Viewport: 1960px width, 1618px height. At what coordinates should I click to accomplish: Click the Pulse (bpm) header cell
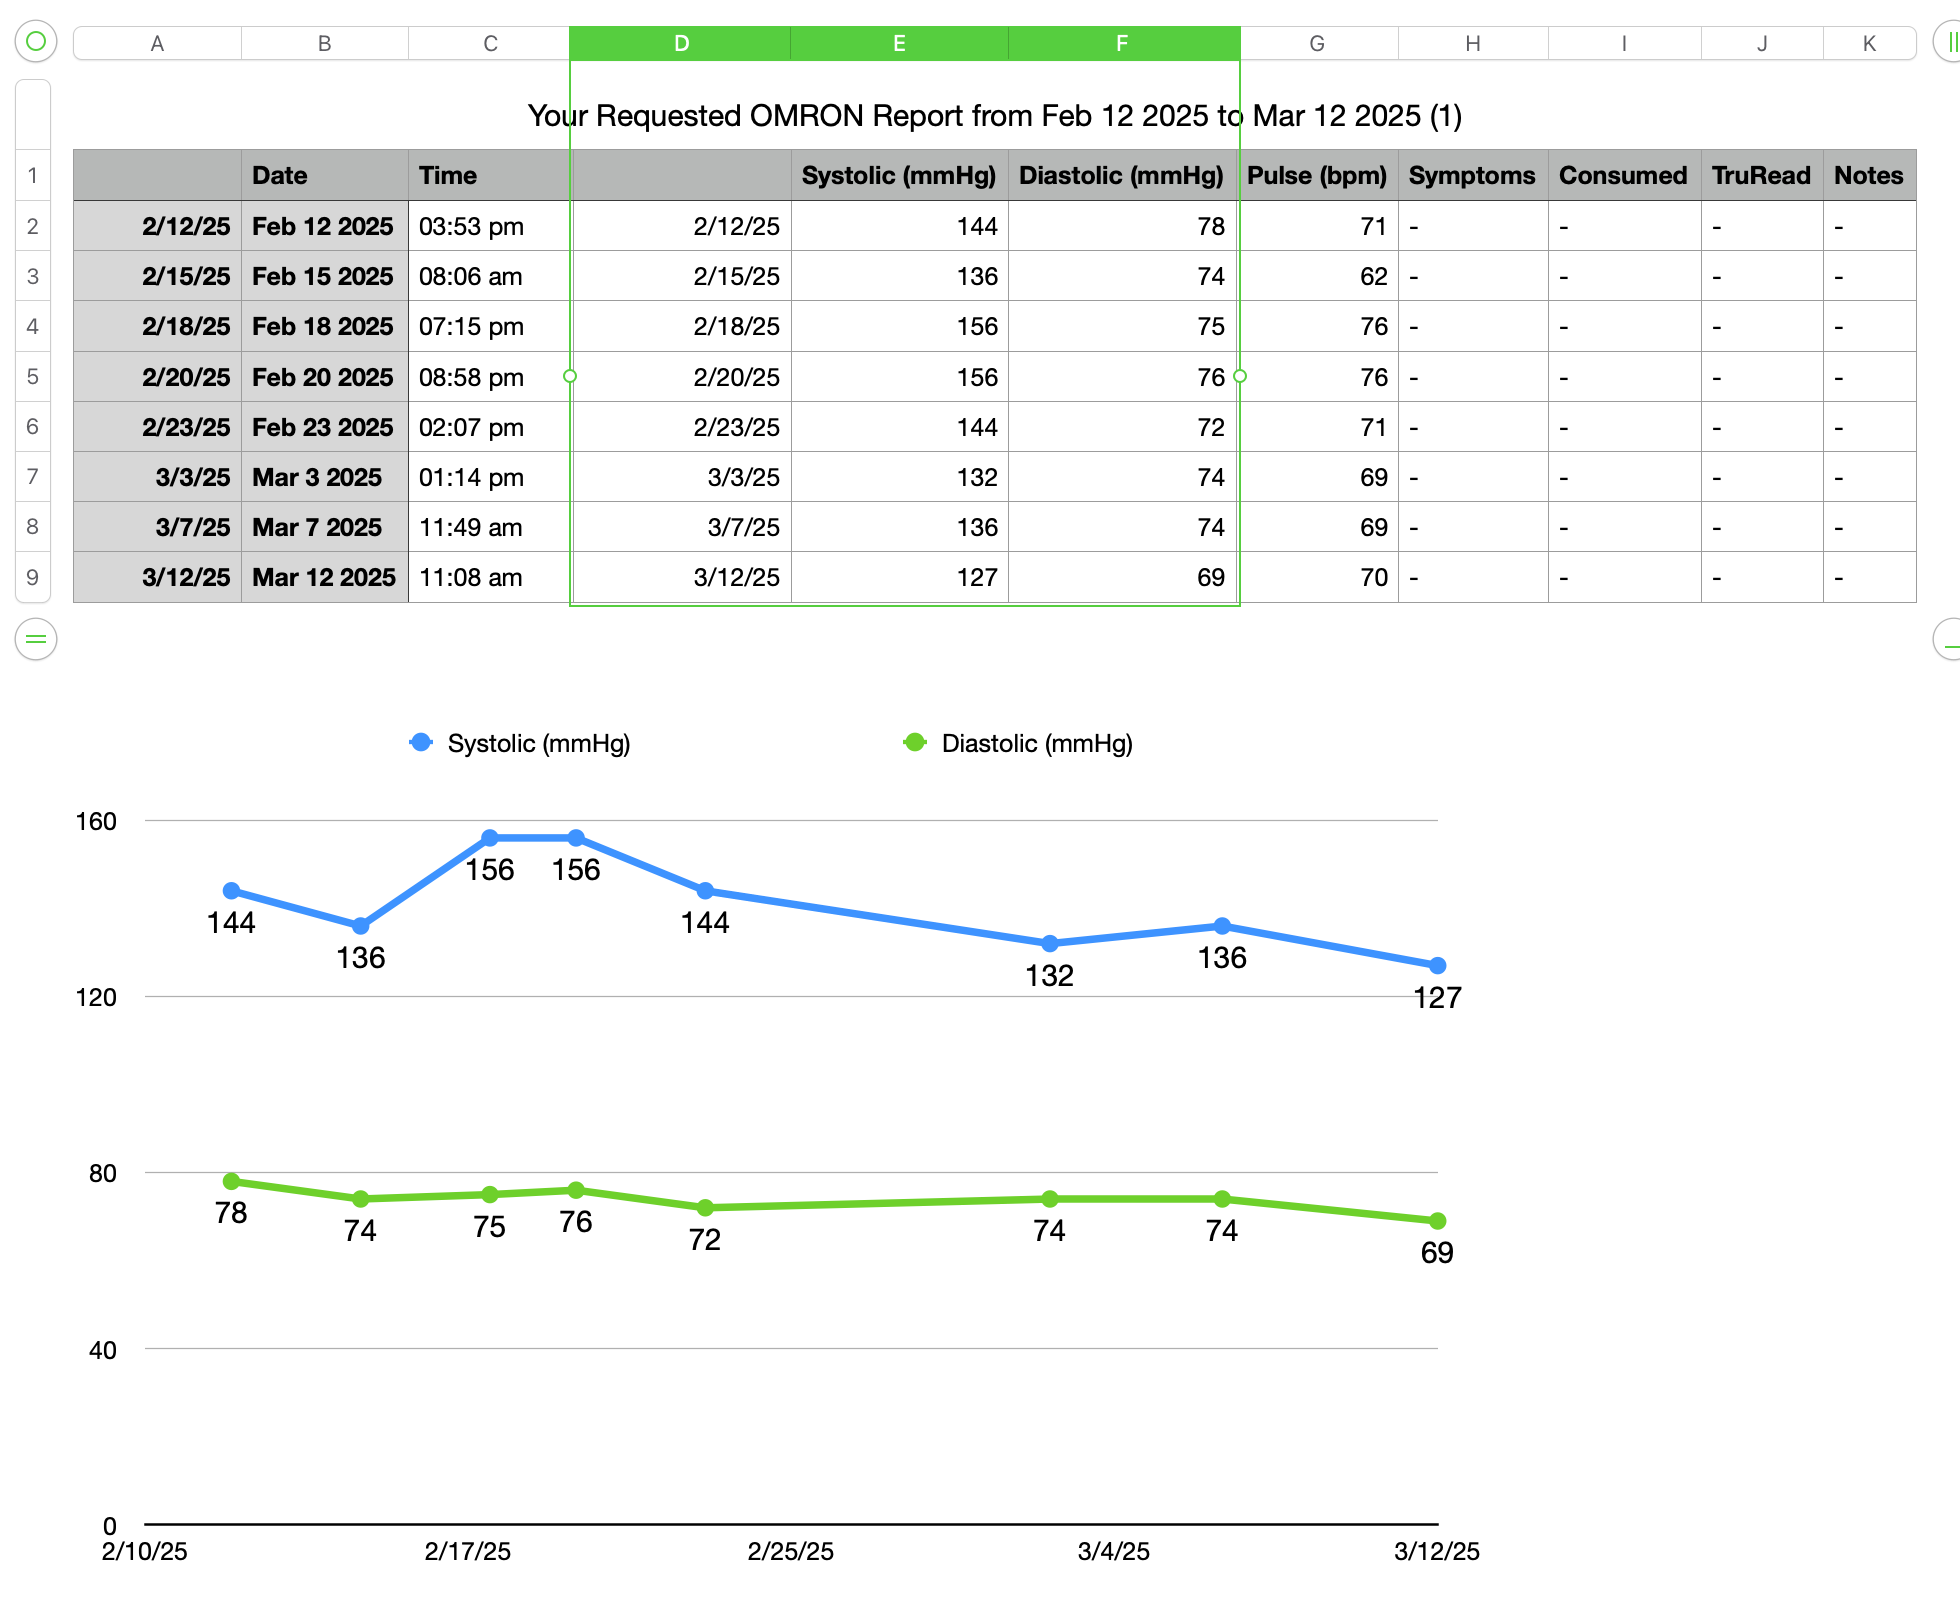(x=1317, y=176)
